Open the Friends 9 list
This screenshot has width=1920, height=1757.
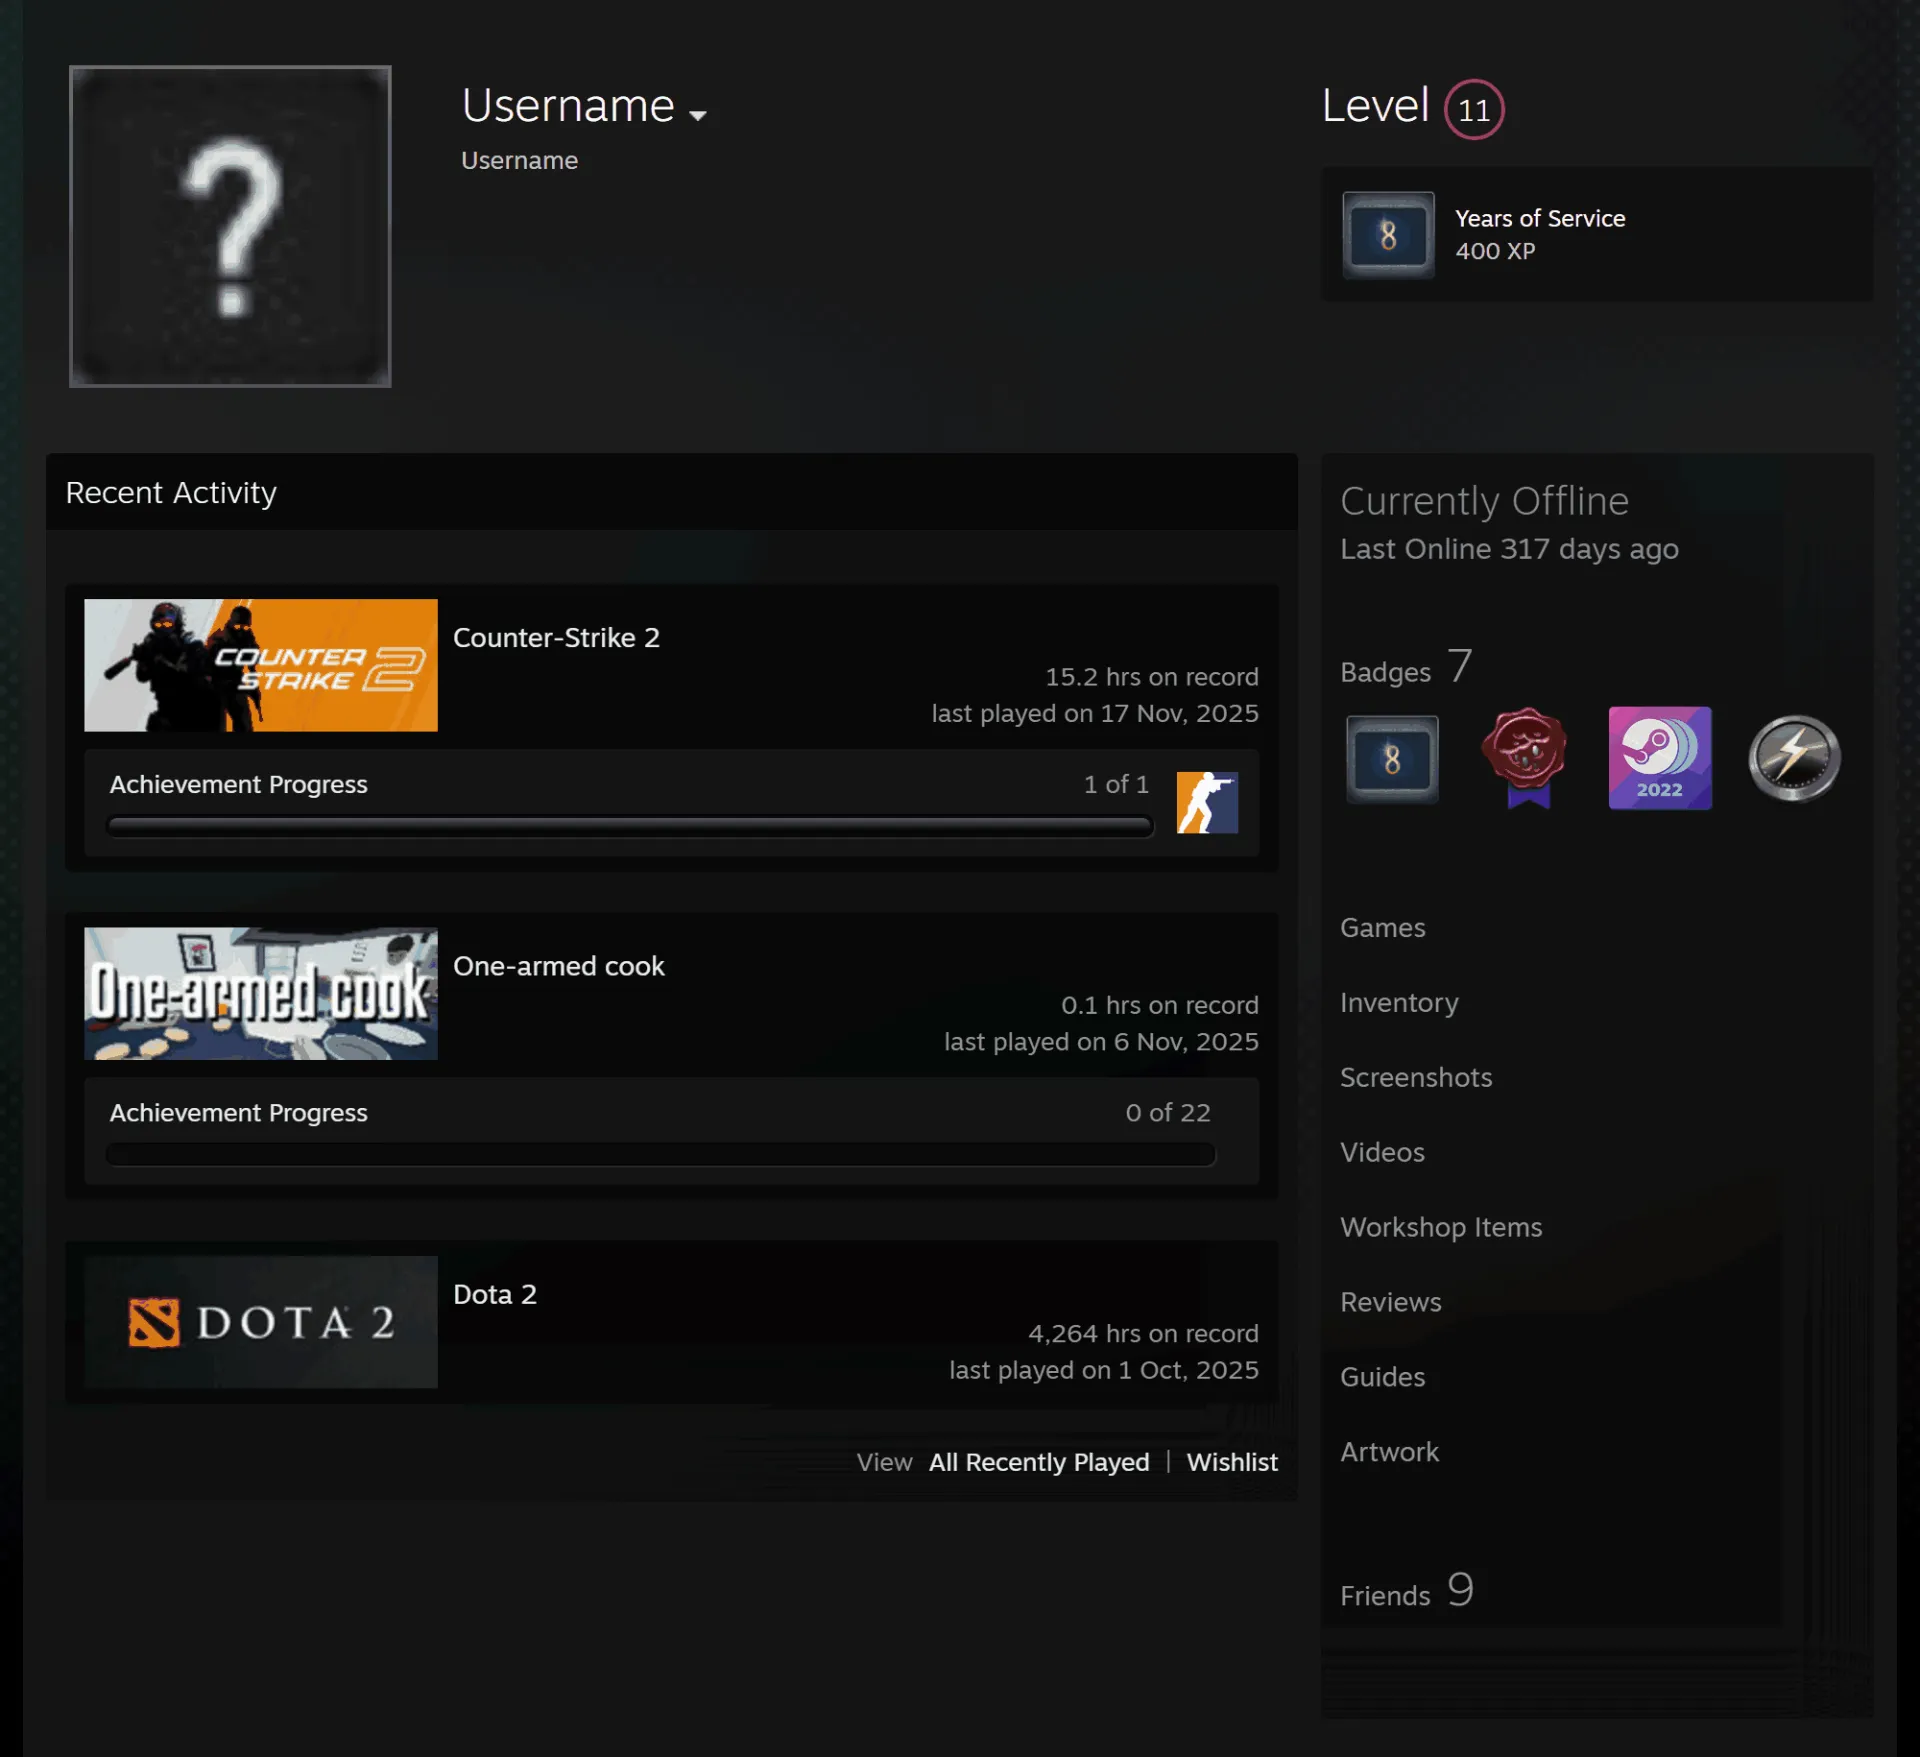[1407, 1592]
